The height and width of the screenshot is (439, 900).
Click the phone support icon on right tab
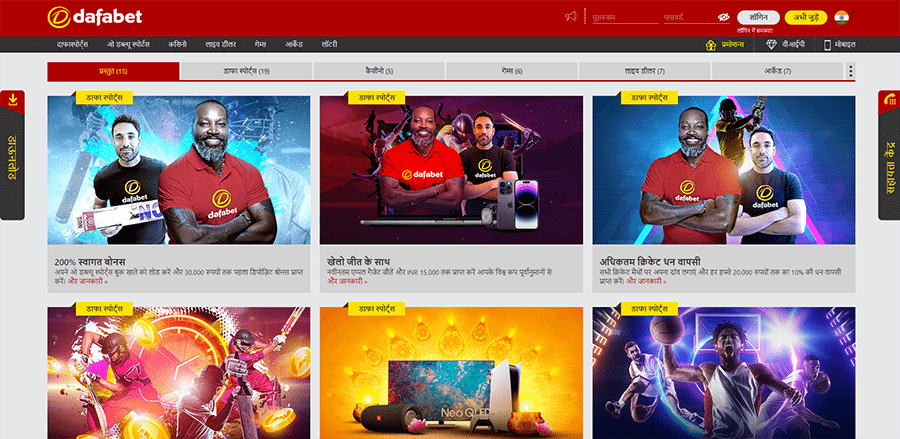tap(891, 99)
